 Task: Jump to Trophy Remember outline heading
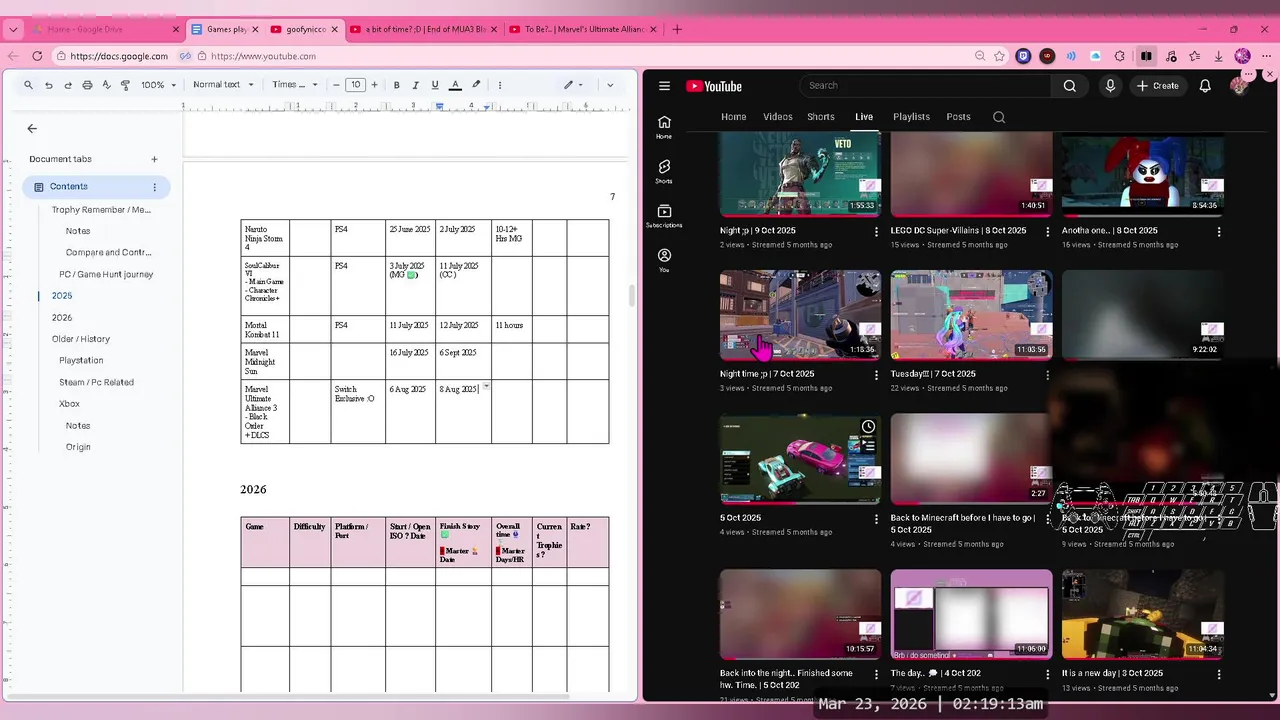[101, 210]
